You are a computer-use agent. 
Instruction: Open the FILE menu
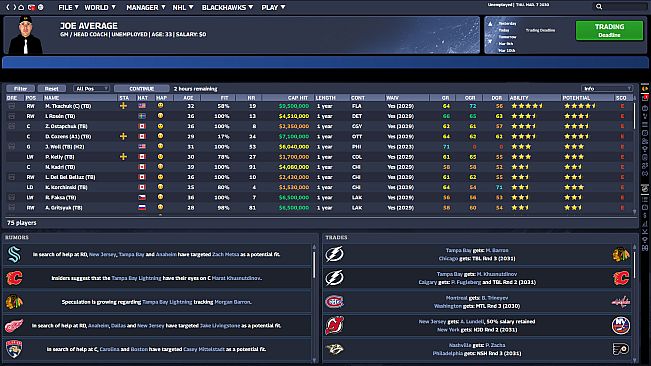68,7
